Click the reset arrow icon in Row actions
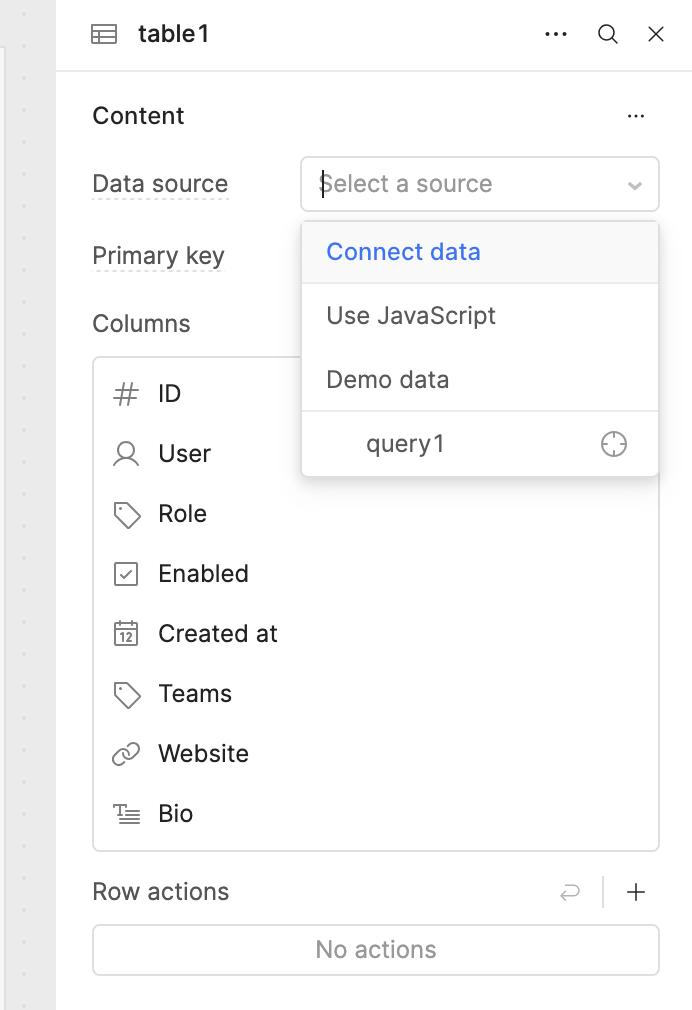The height and width of the screenshot is (1010, 692). click(x=570, y=891)
